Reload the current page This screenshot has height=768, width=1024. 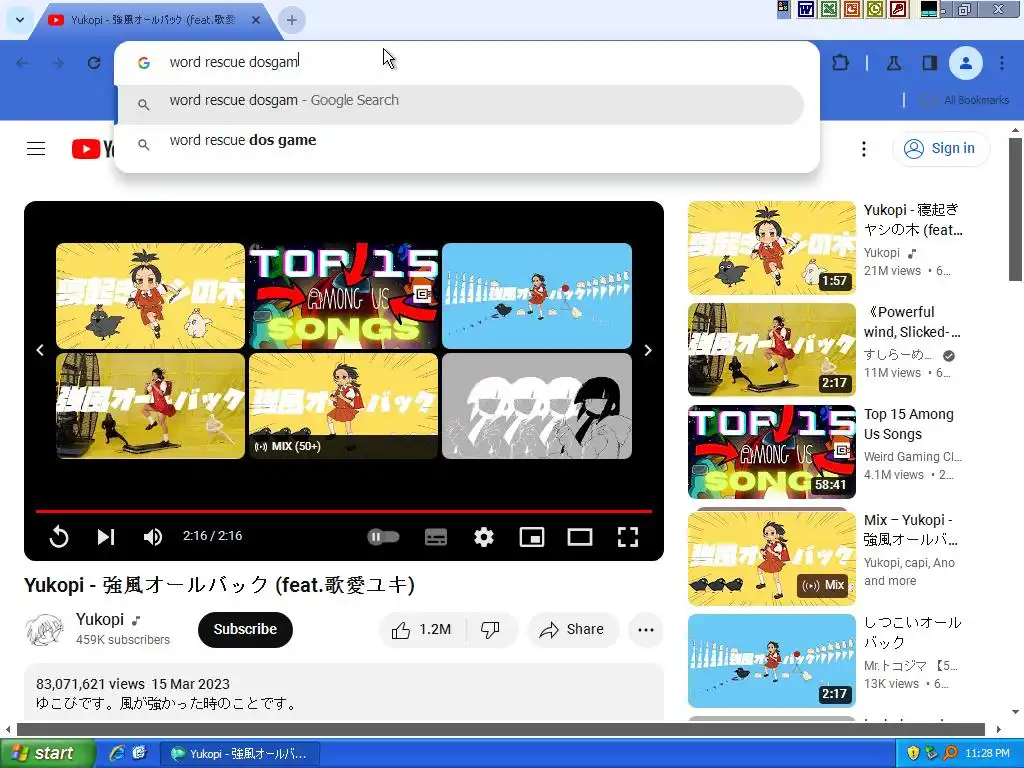click(94, 63)
